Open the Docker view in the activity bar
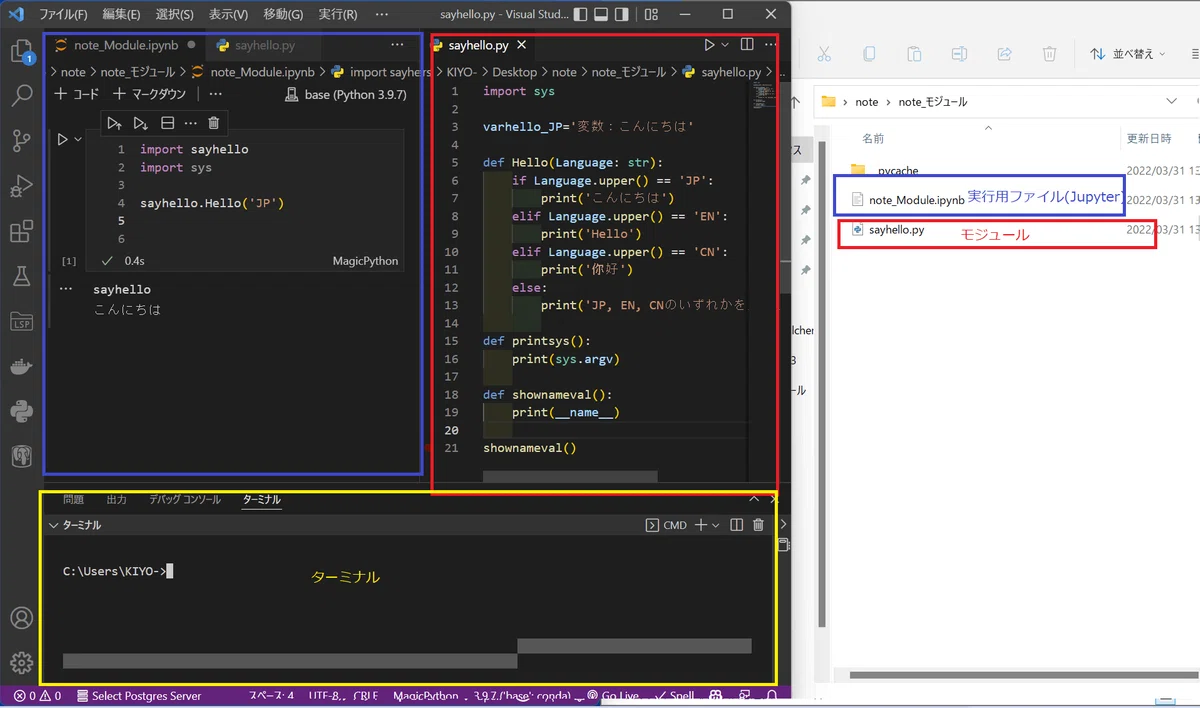 [21, 366]
